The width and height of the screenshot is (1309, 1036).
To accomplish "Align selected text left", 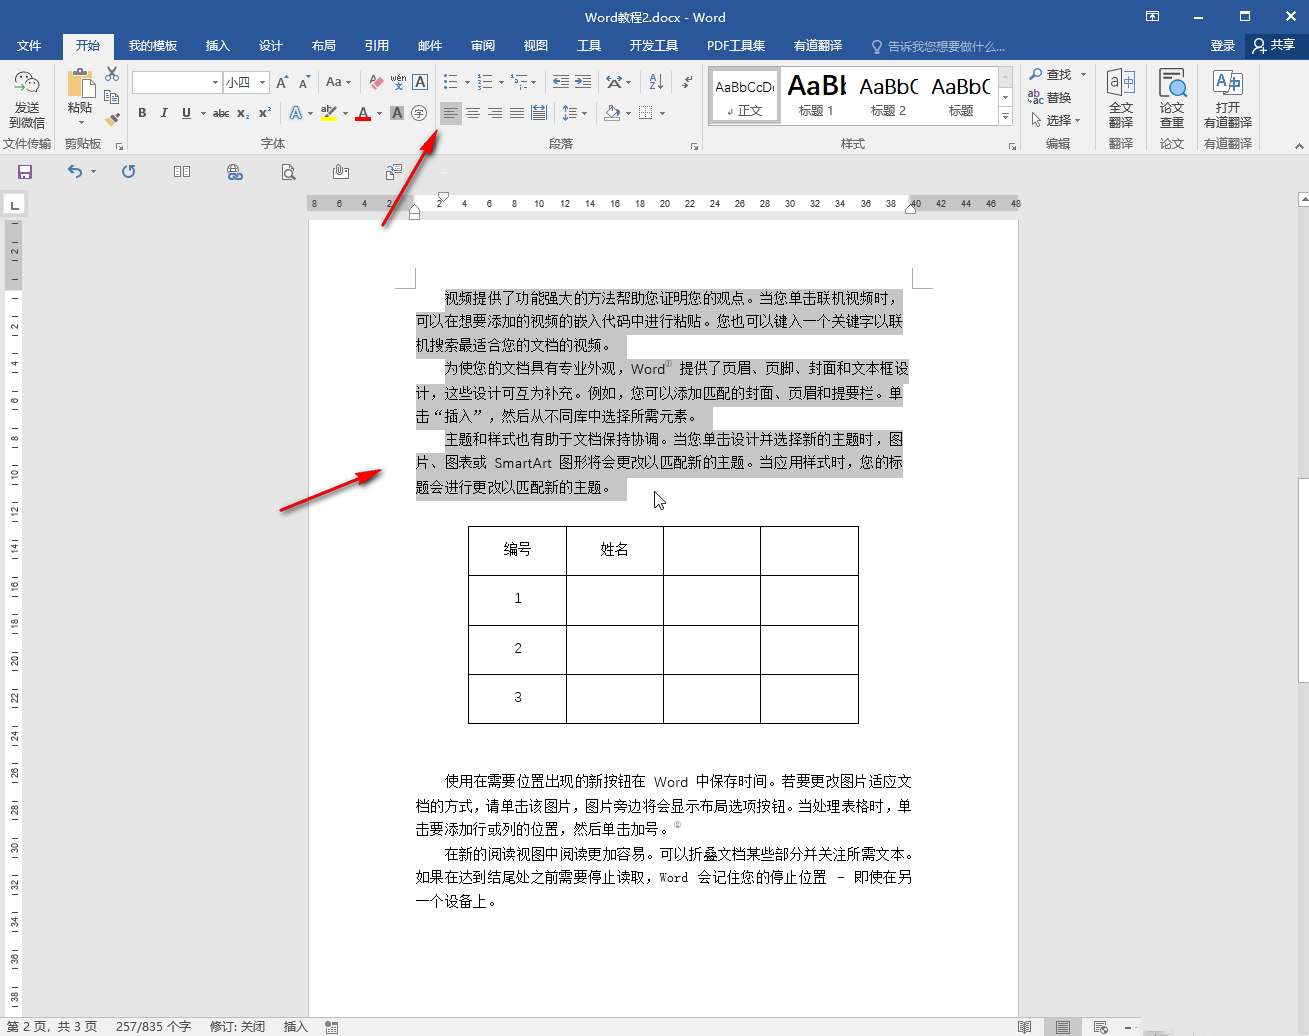I will pos(451,113).
